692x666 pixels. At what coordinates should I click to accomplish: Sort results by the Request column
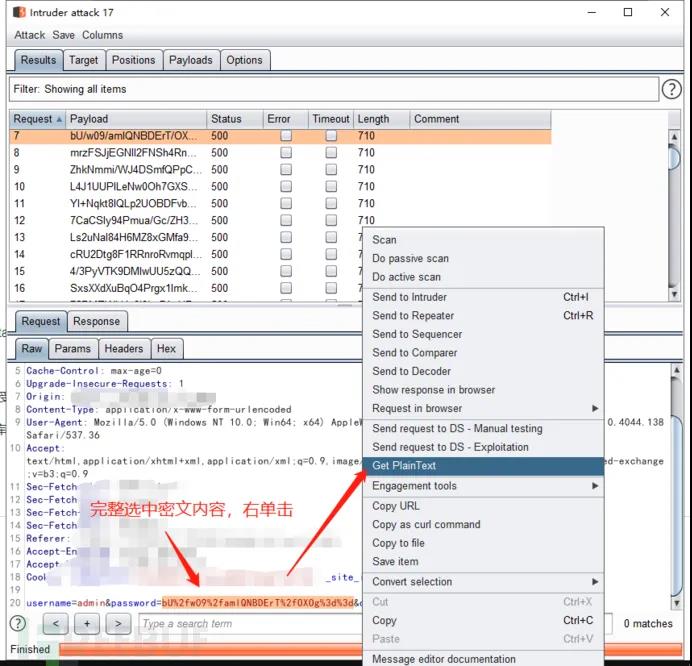[x=38, y=119]
